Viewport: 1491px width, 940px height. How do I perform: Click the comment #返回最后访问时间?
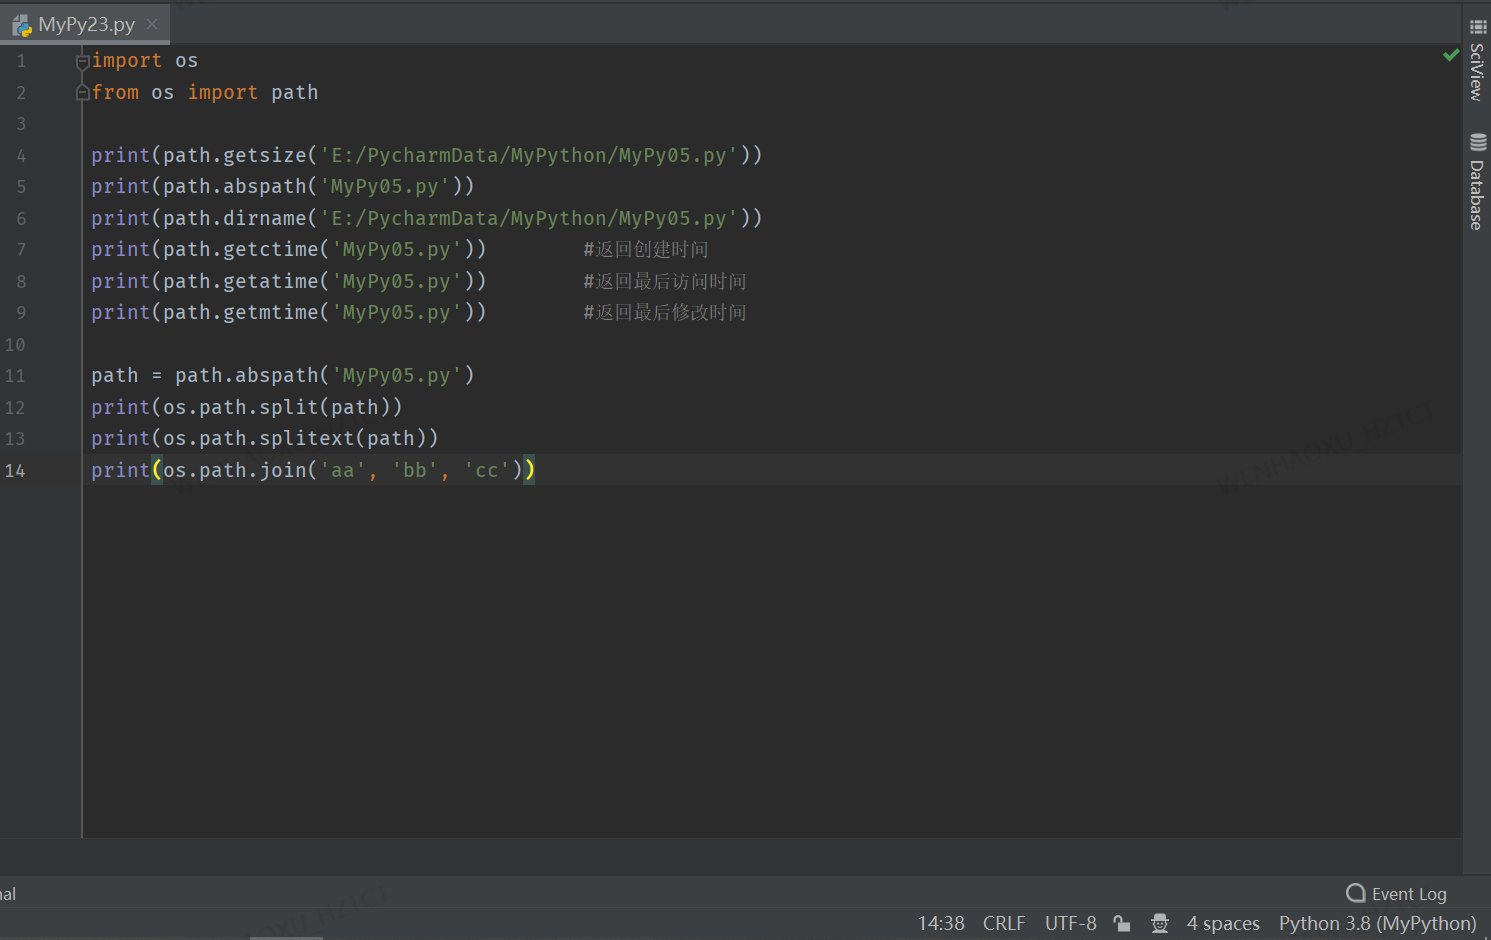665,282
